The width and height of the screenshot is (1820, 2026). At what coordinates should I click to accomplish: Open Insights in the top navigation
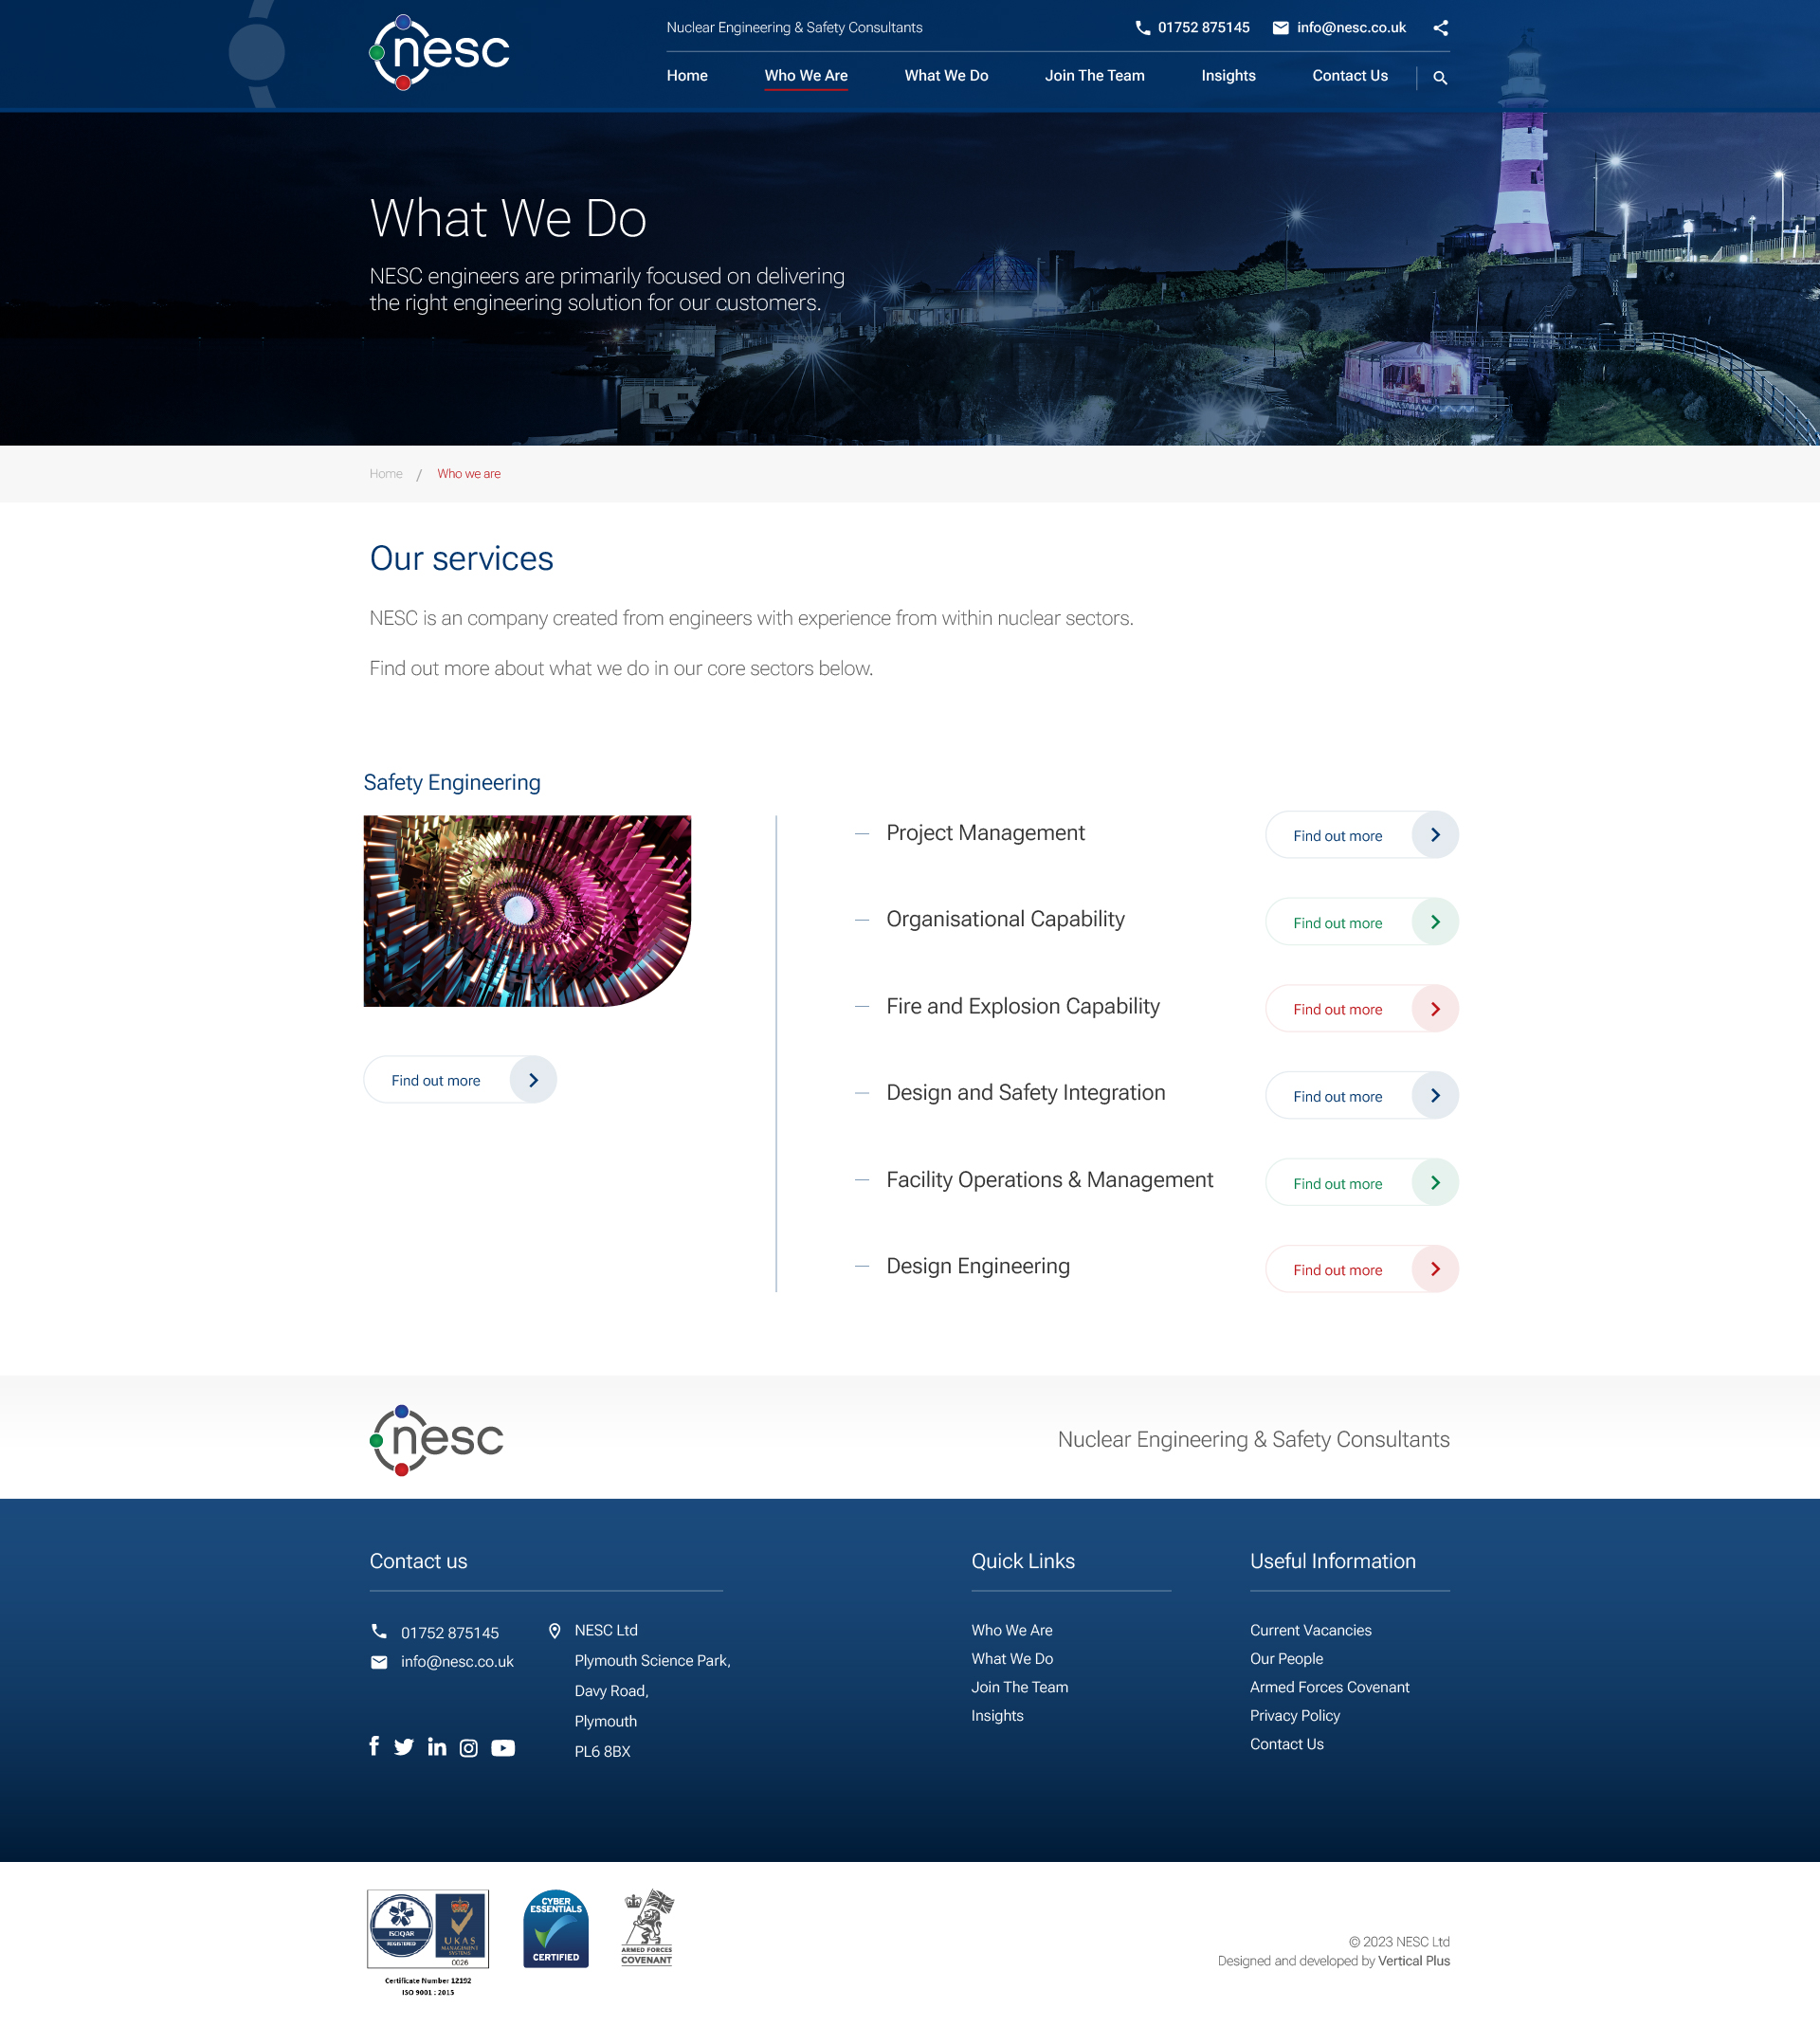[1228, 76]
